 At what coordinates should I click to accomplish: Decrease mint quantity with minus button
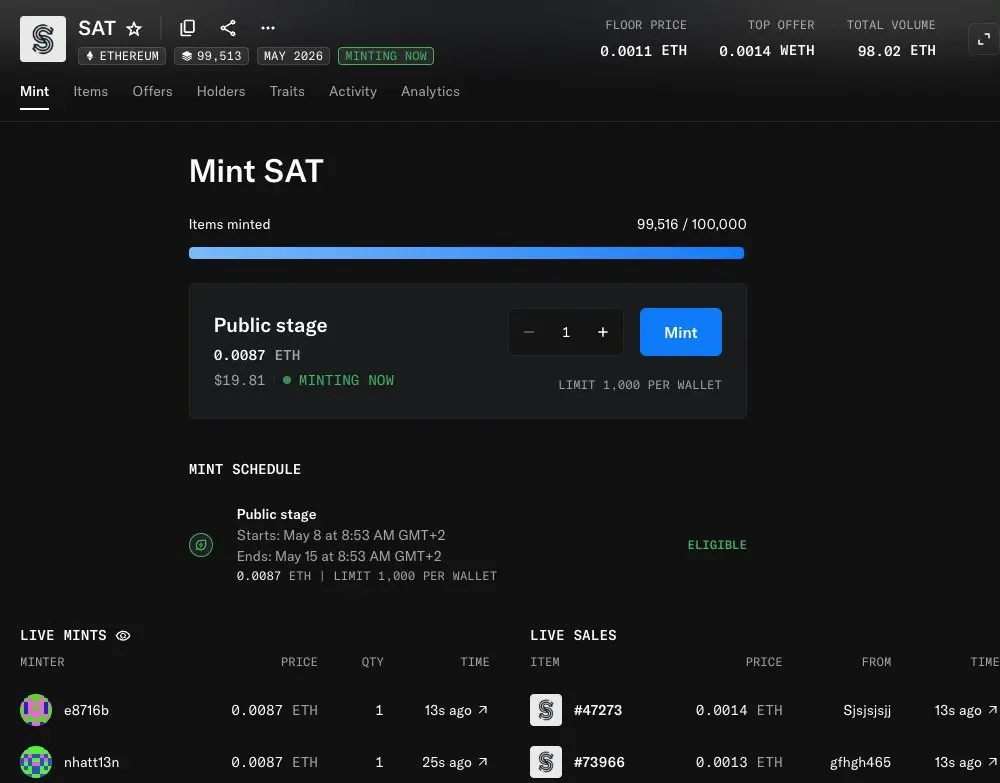(x=529, y=332)
